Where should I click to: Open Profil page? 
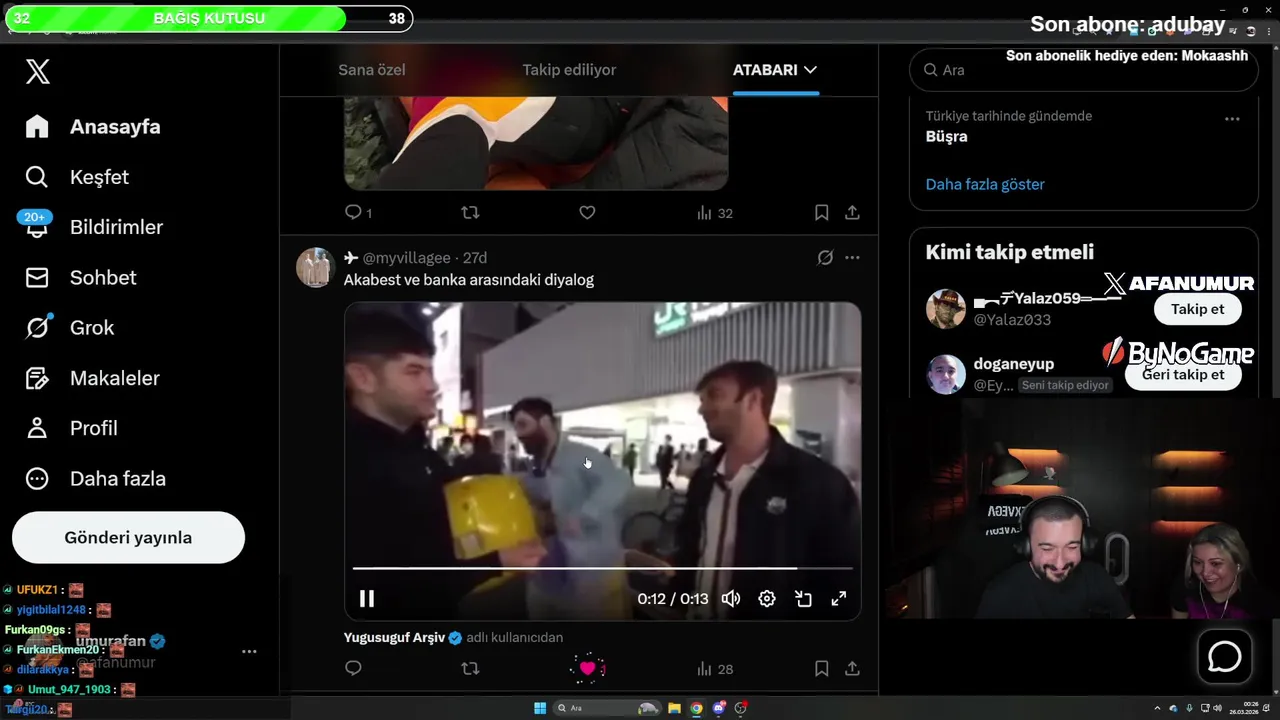tap(71, 428)
